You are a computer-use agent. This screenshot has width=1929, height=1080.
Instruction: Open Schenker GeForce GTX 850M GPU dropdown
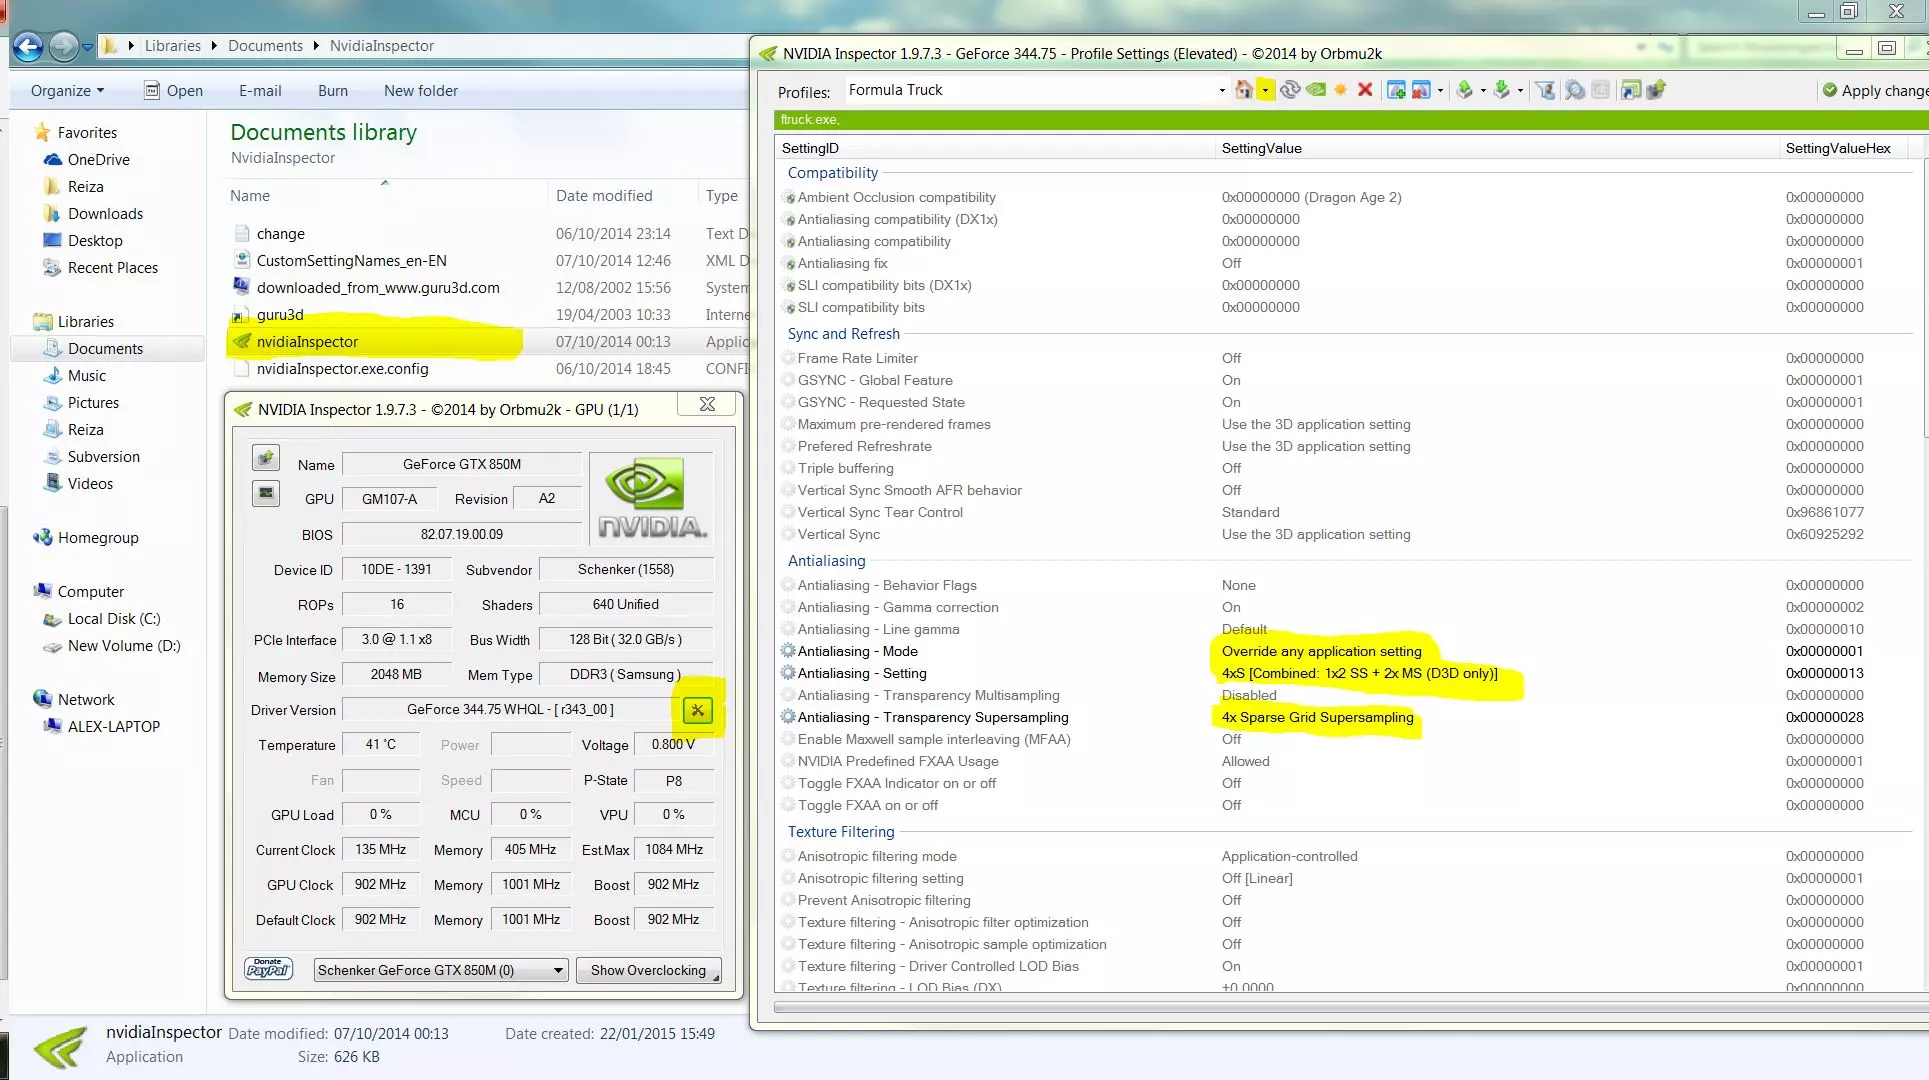click(558, 970)
